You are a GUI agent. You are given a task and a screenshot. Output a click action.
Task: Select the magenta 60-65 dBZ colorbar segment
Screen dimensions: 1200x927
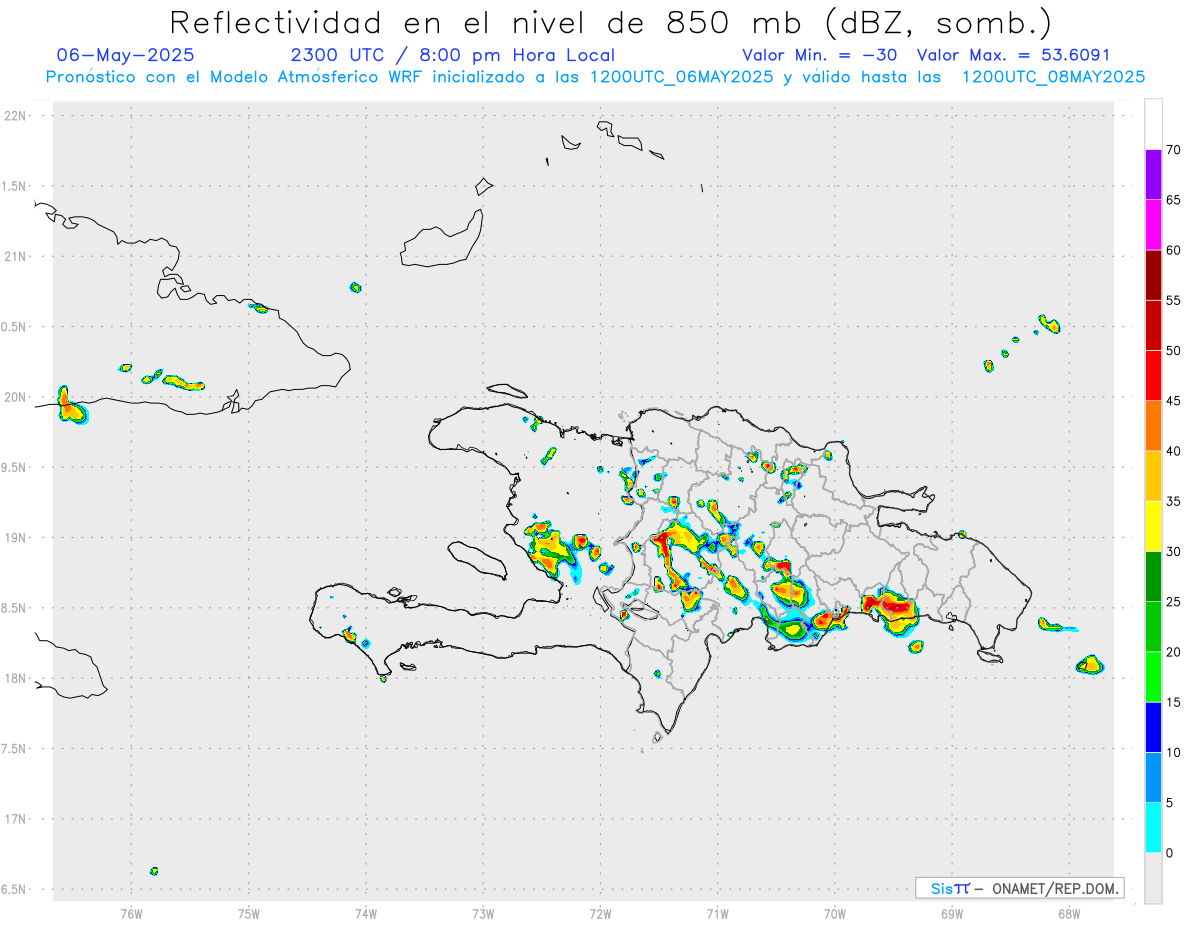click(1153, 224)
